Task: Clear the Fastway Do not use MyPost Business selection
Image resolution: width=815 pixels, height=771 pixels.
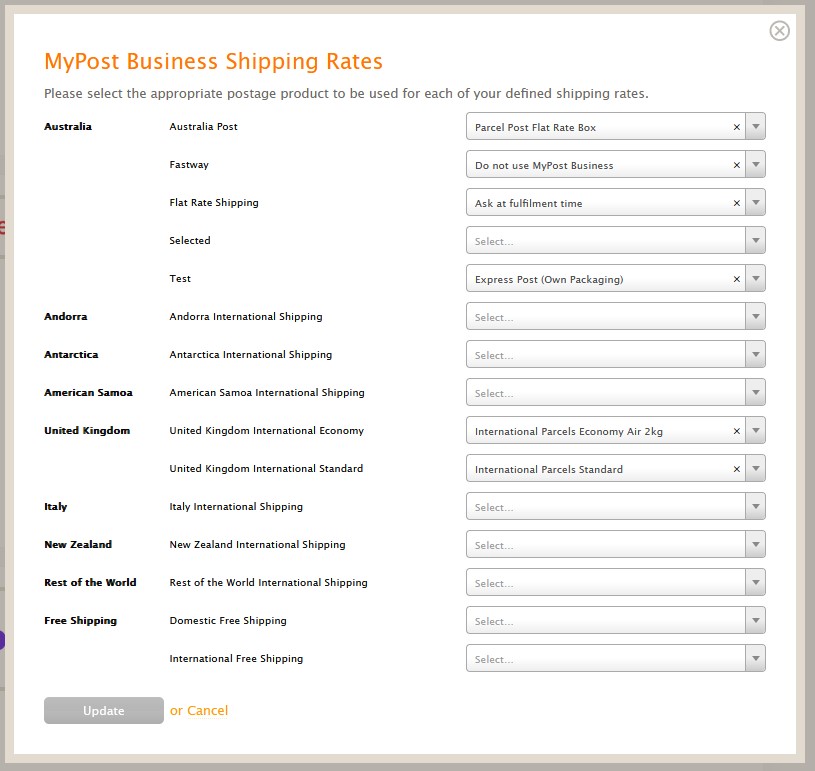Action: [736, 165]
